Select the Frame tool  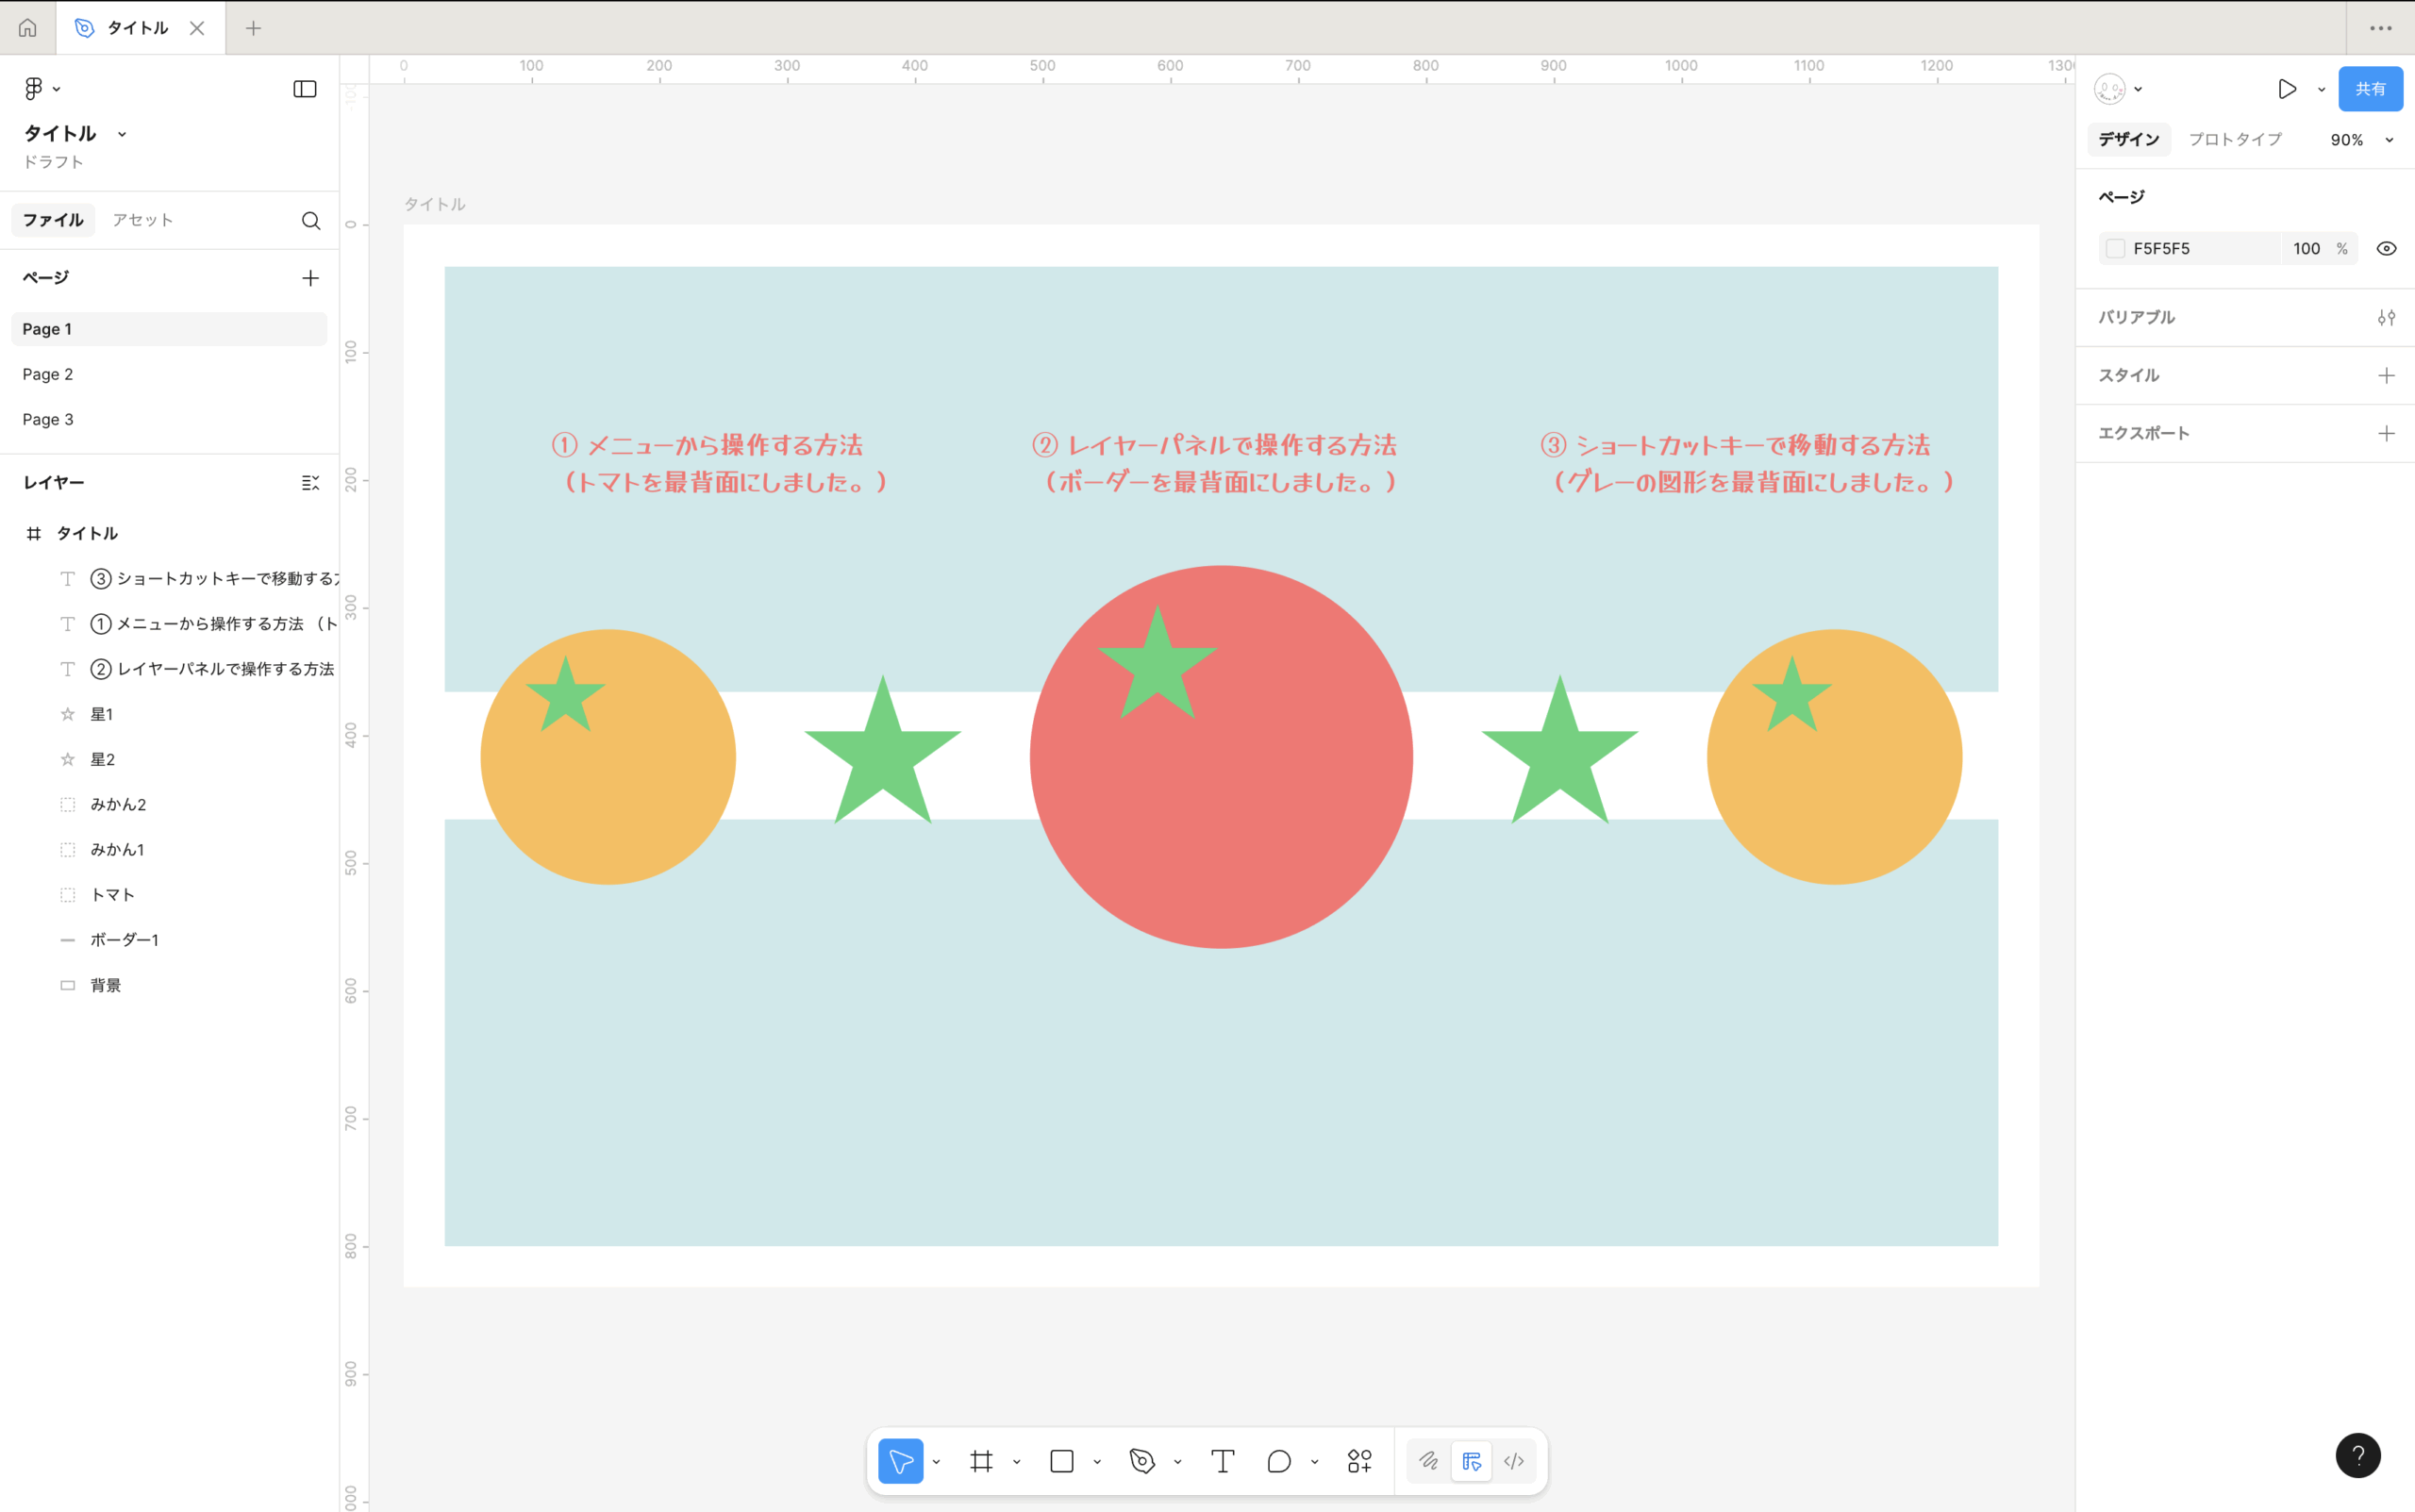(x=981, y=1460)
